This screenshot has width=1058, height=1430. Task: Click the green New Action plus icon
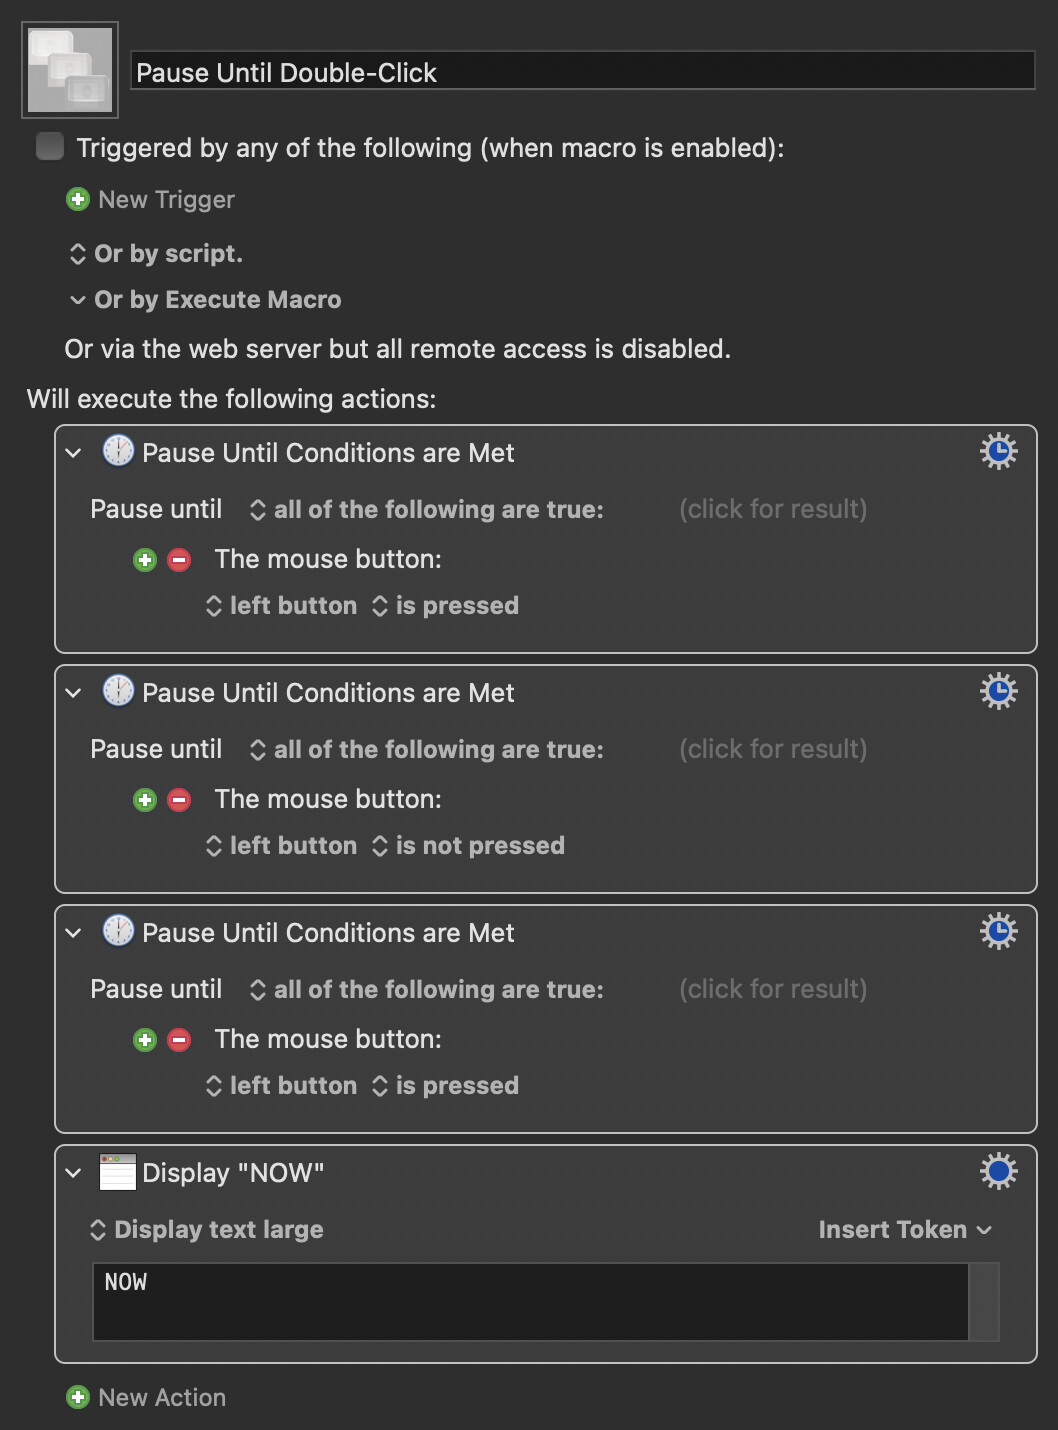[77, 1397]
